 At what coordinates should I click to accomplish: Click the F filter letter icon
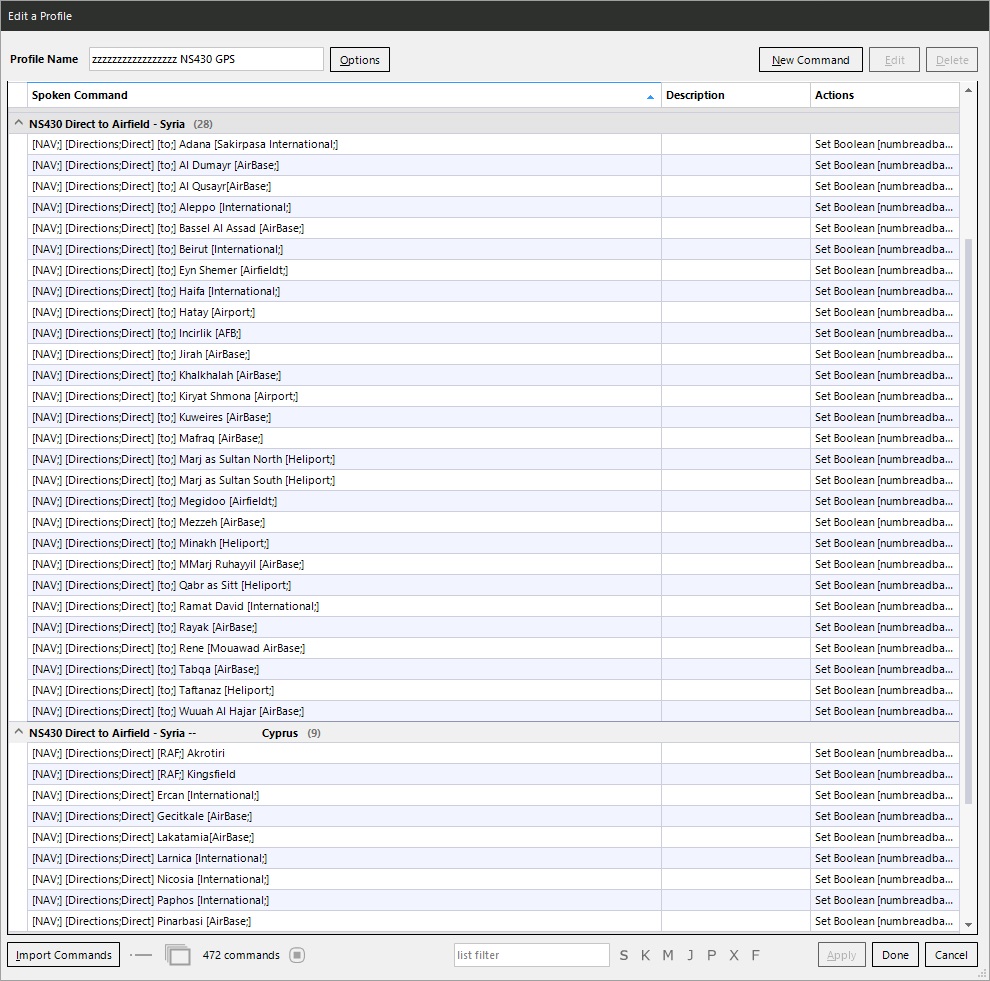click(756, 955)
